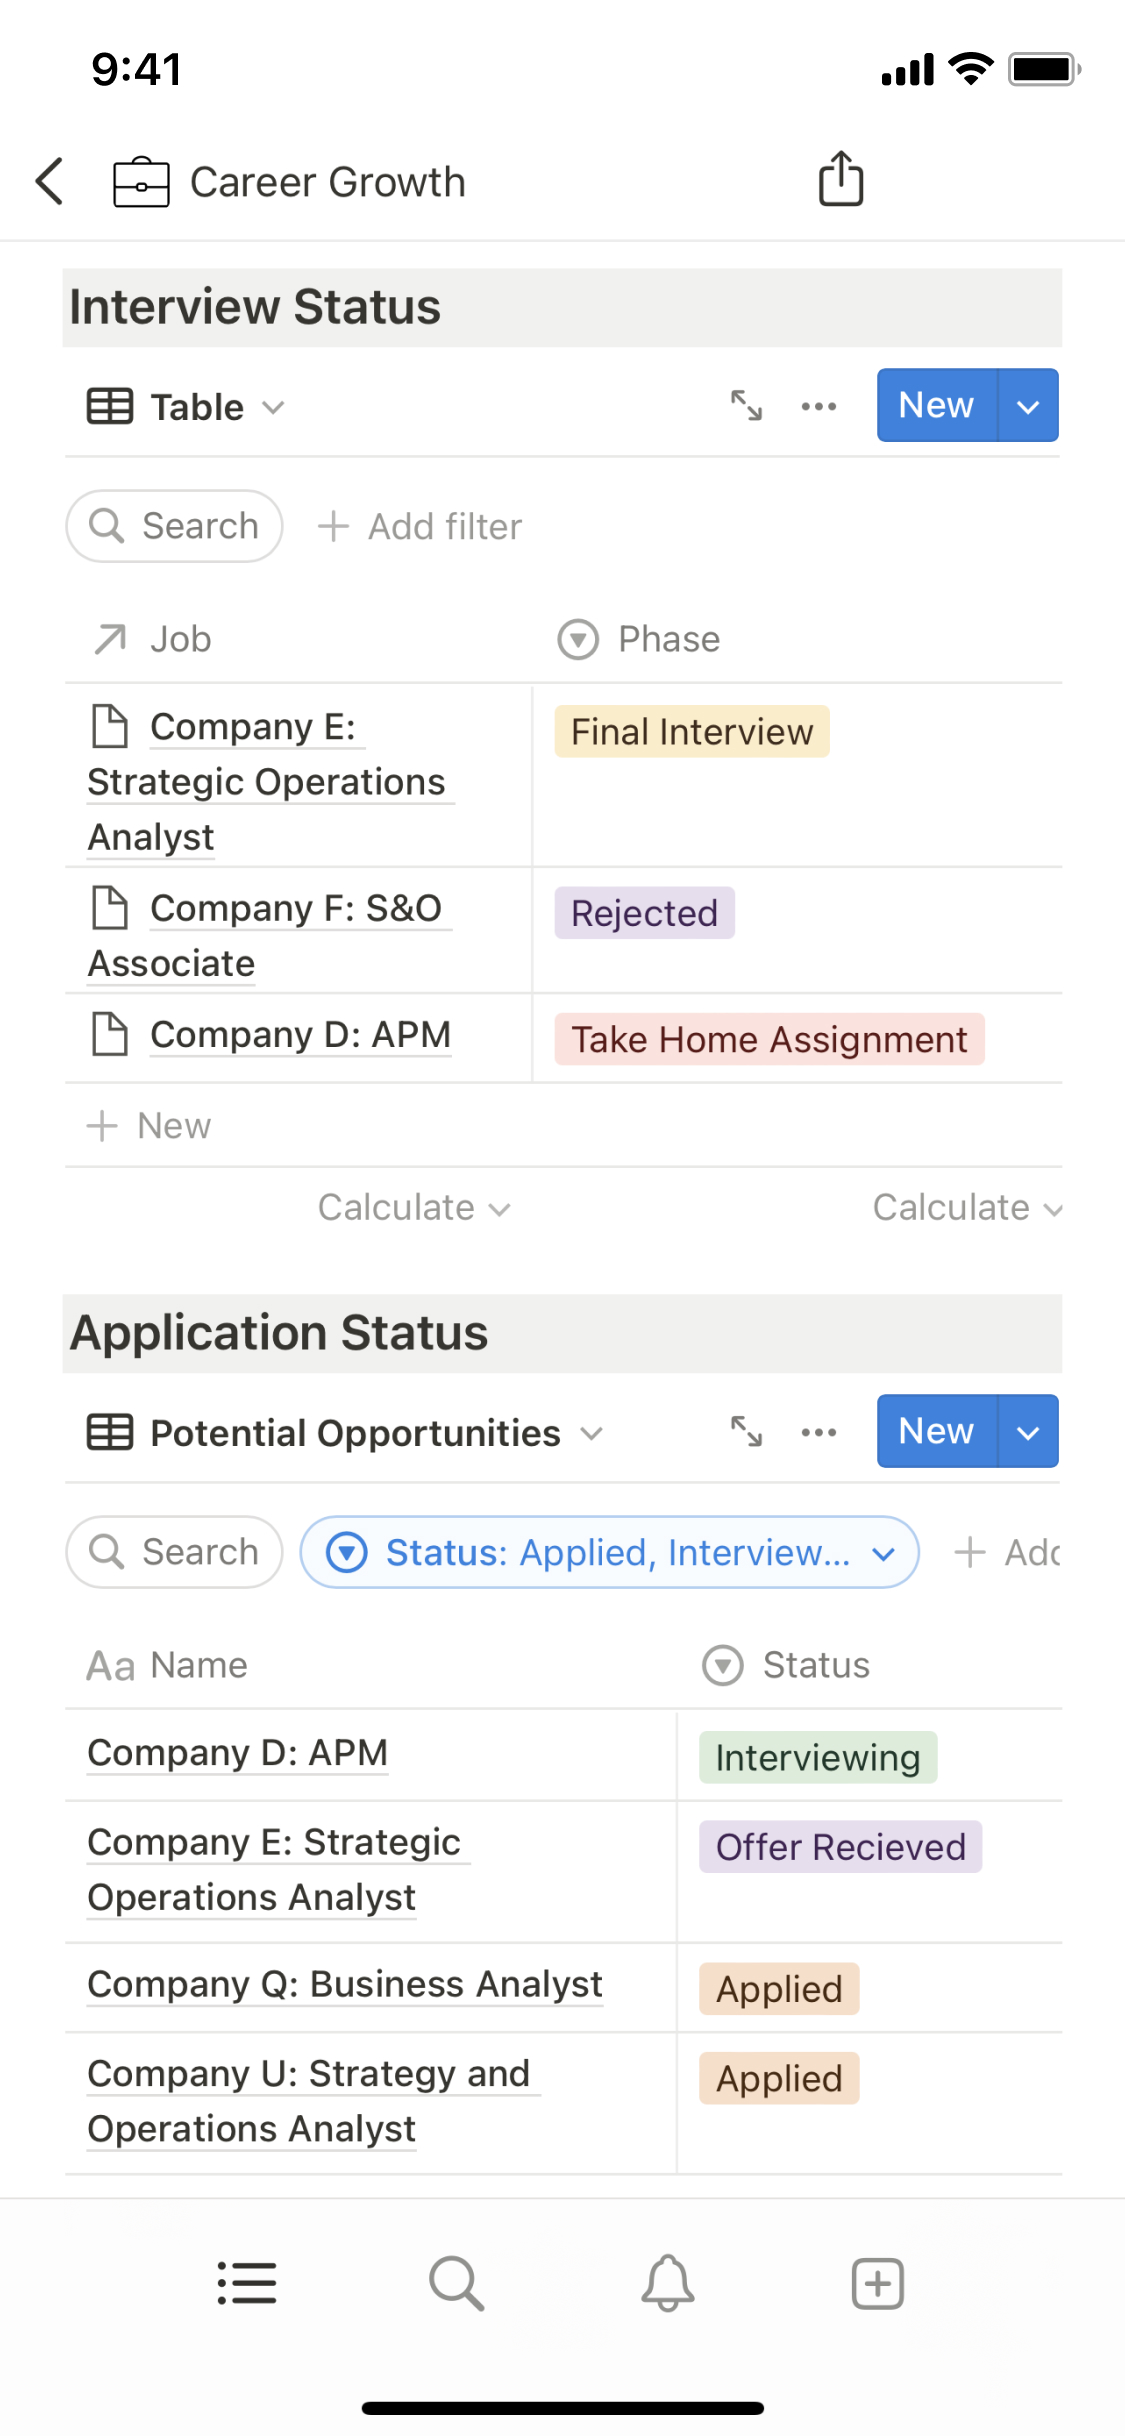
Task: Open the bottom bar search icon
Action: pyautogui.click(x=456, y=2283)
